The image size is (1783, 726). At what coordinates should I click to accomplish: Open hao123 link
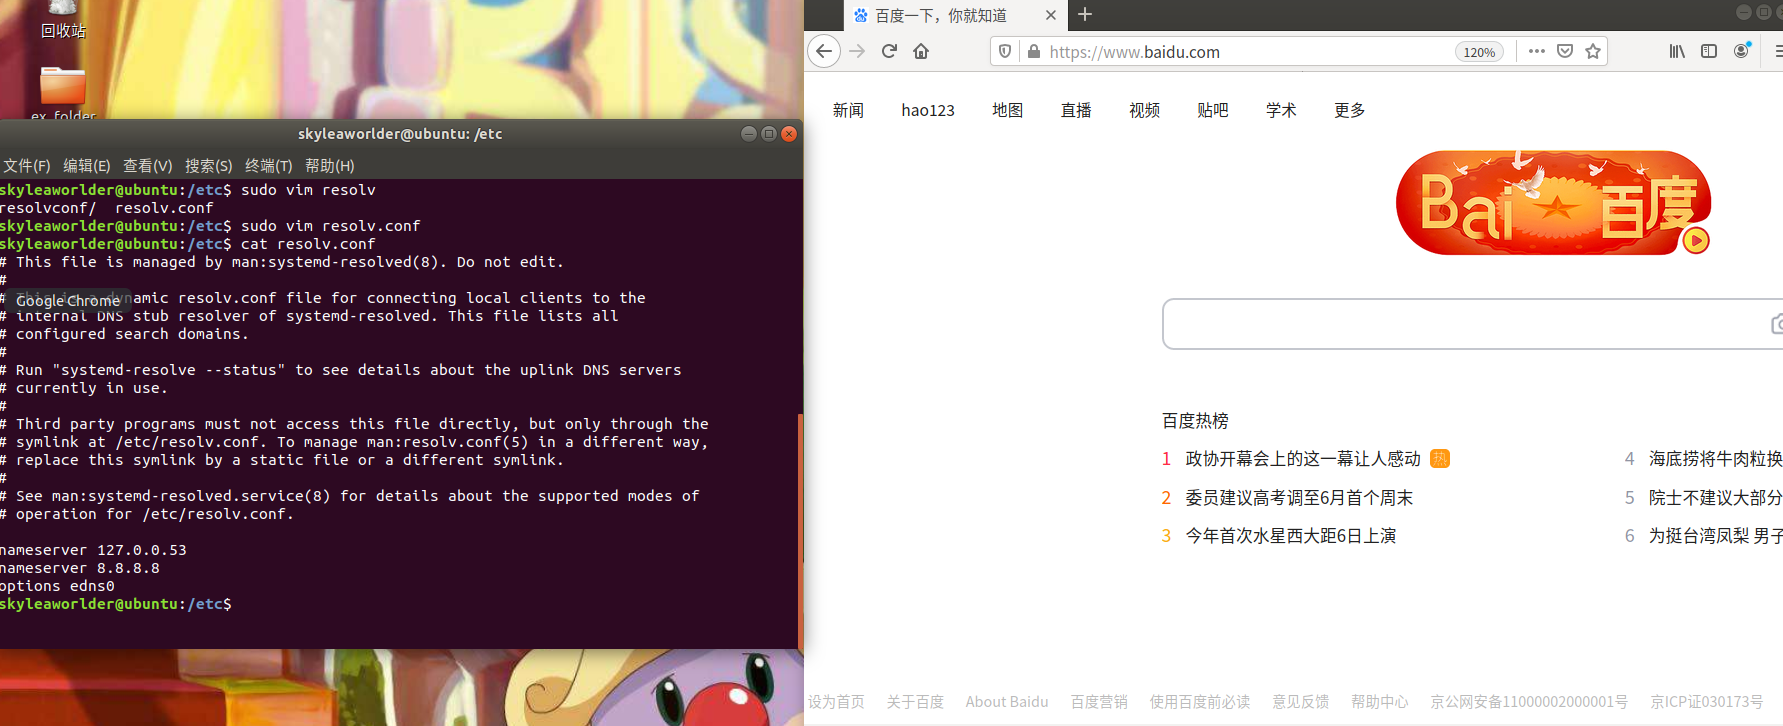pyautogui.click(x=928, y=110)
